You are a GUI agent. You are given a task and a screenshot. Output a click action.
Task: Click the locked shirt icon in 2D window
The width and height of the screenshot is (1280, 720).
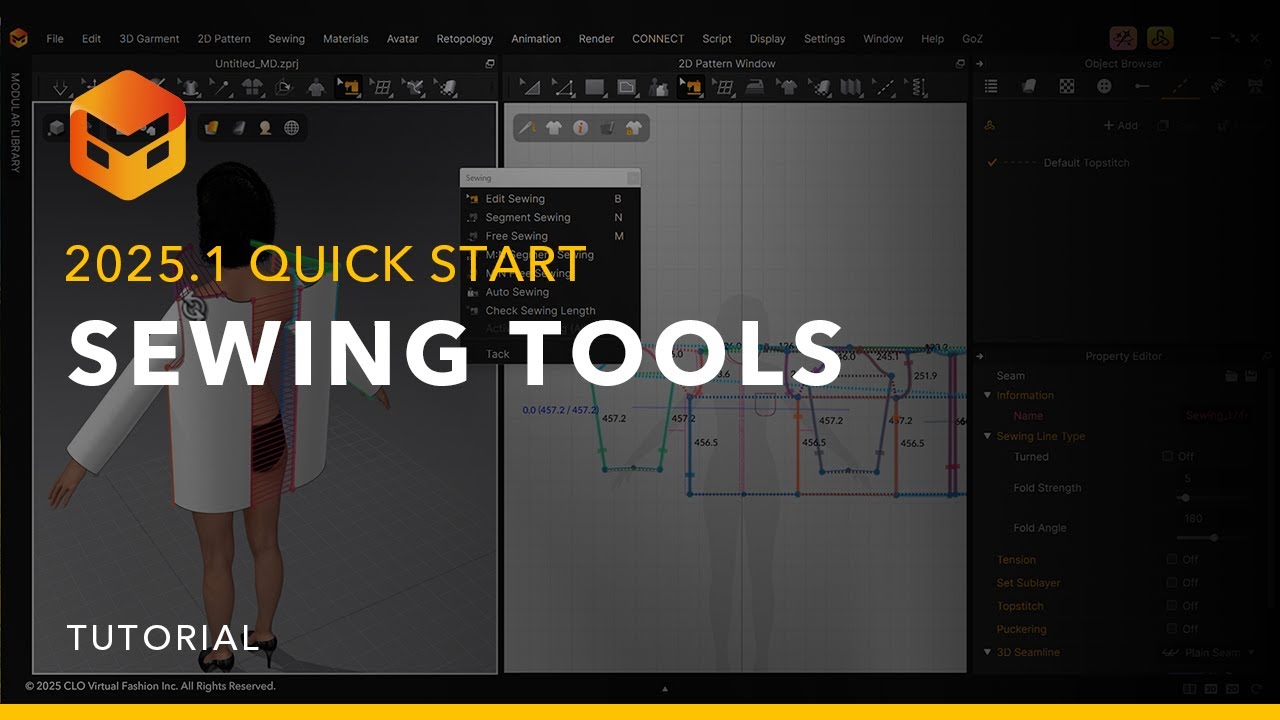click(633, 127)
